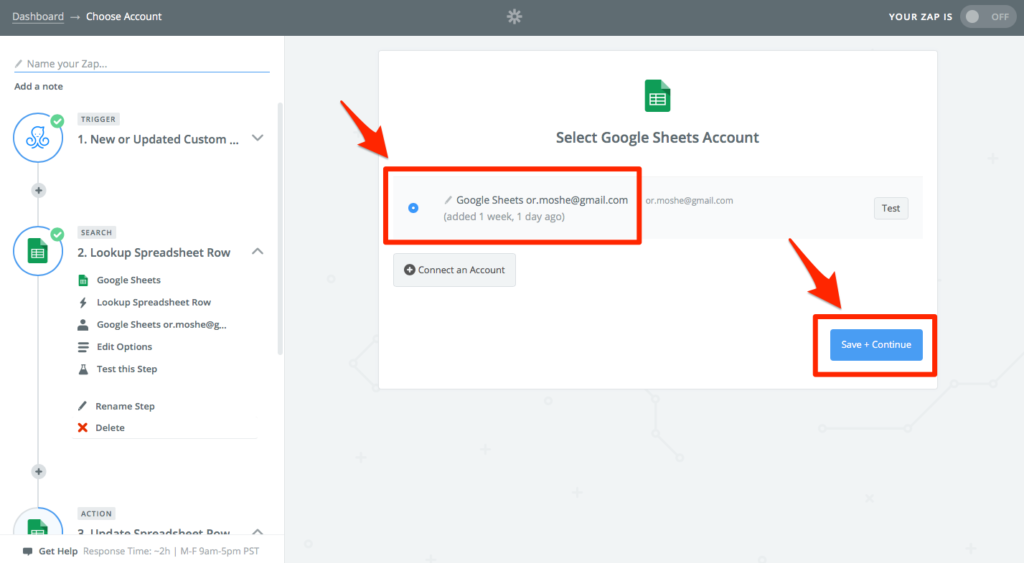The height and width of the screenshot is (563, 1024).
Task: Click the Name your Zap input field
Action: [x=142, y=63]
